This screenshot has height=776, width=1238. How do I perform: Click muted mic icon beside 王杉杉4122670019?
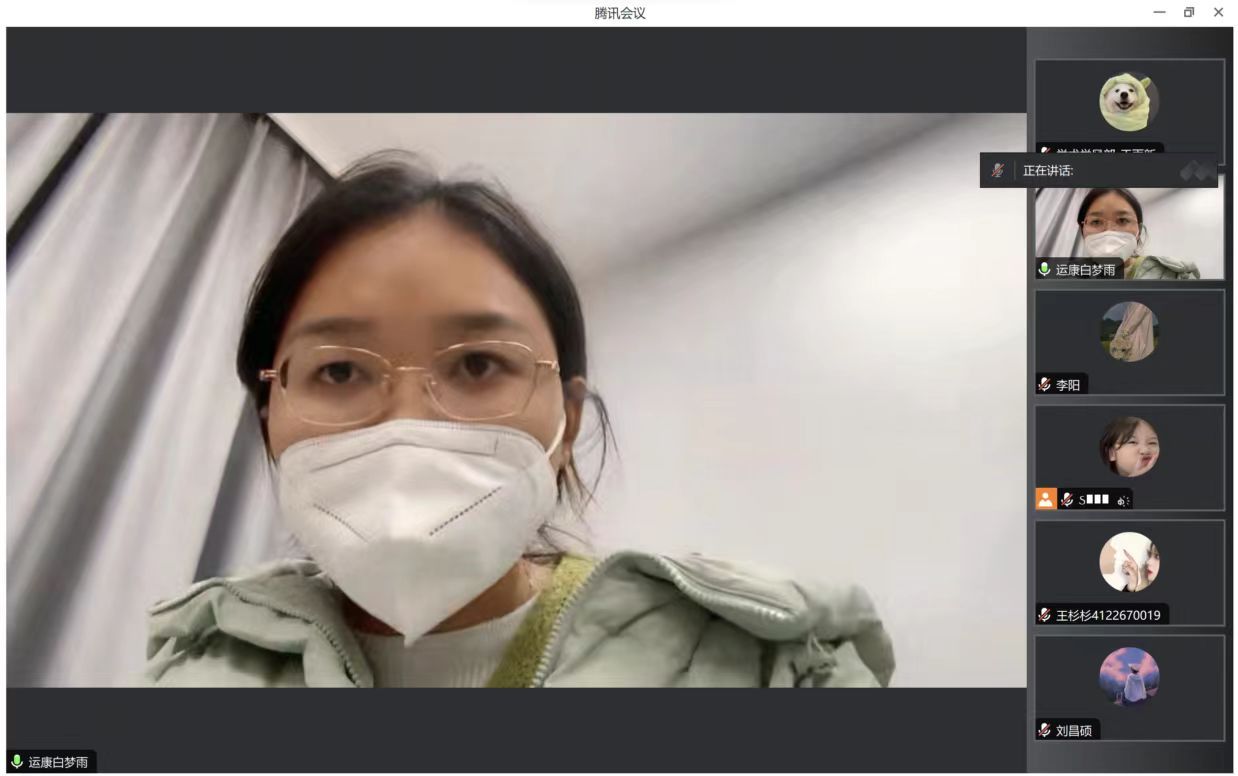(1045, 615)
